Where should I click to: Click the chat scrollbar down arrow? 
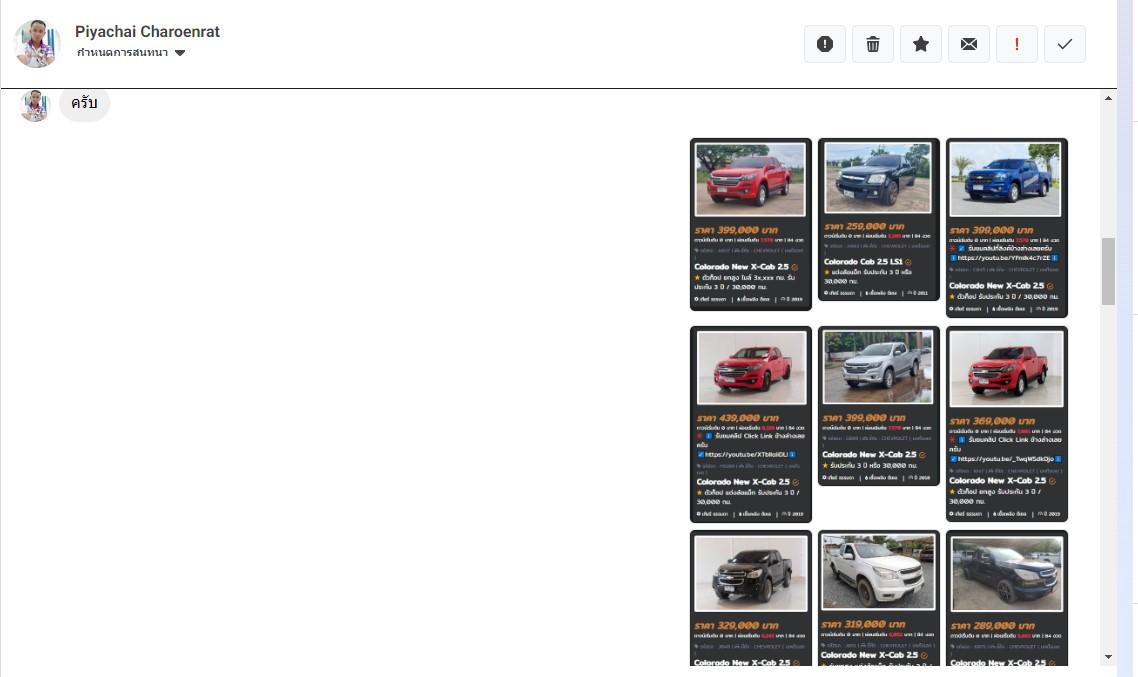tap(1108, 657)
